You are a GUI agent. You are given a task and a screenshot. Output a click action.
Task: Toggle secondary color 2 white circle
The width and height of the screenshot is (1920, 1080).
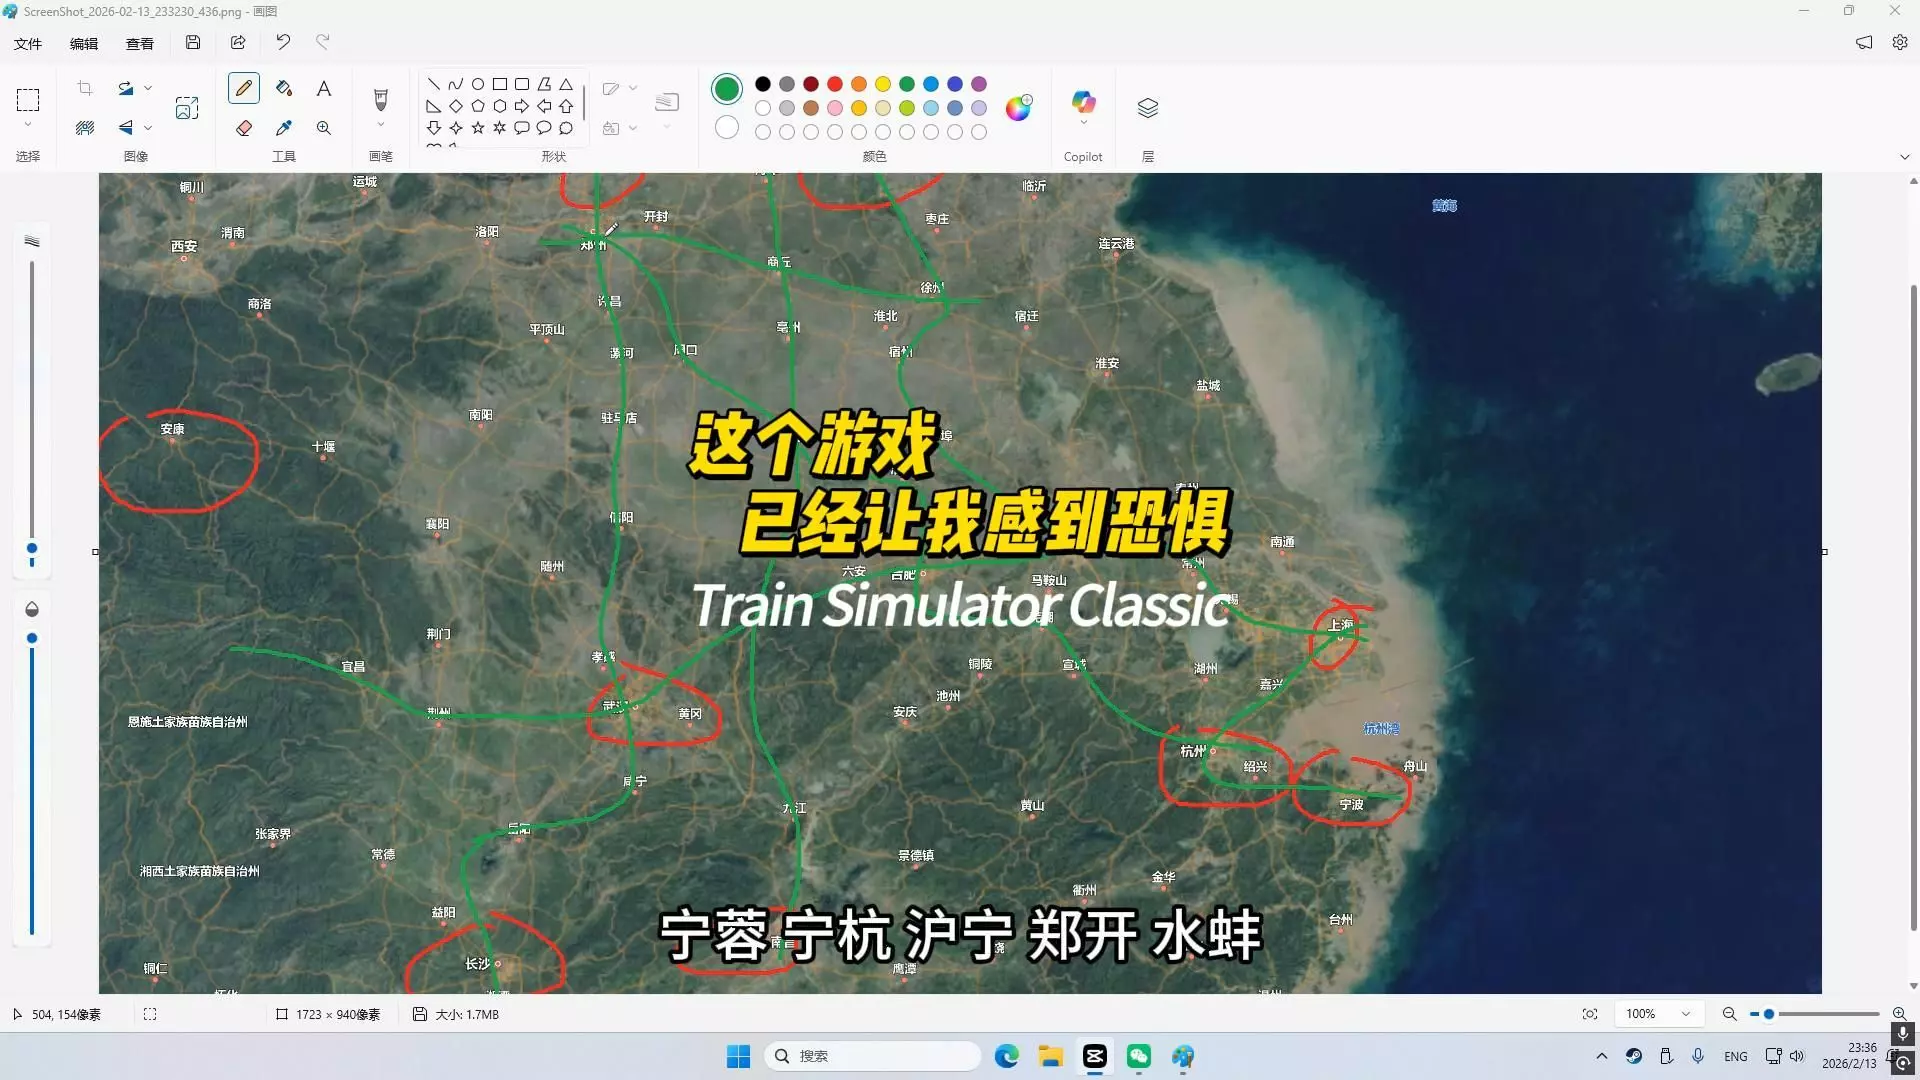pos(727,128)
